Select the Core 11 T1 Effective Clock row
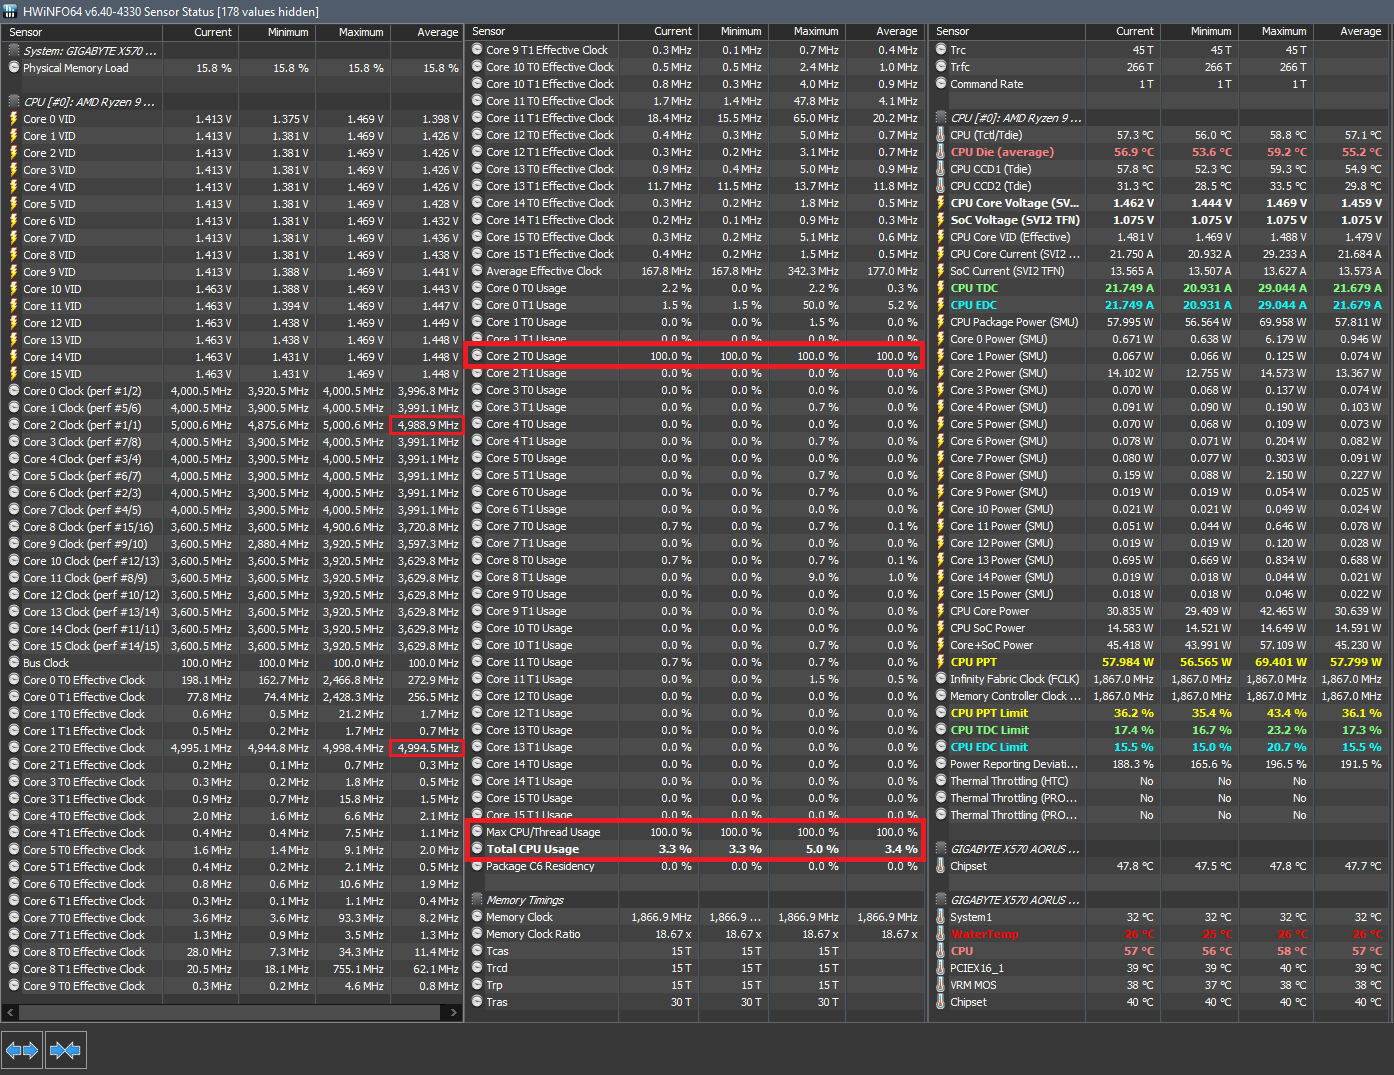The image size is (1394, 1075). [x=694, y=118]
